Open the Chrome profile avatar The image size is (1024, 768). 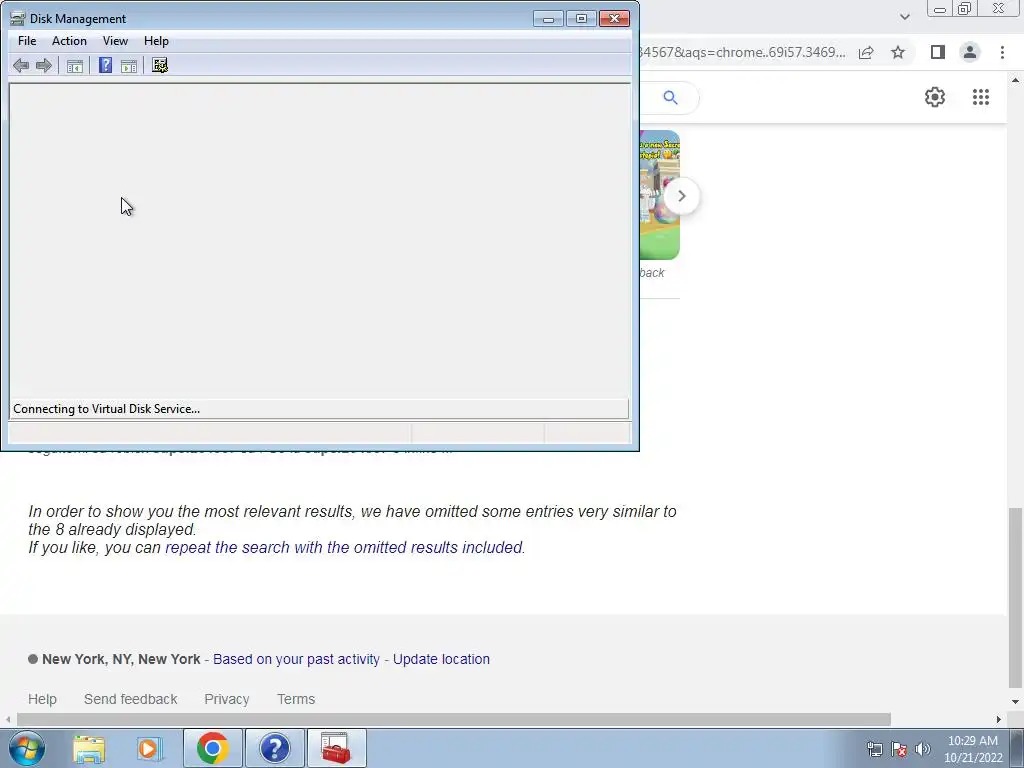click(970, 52)
